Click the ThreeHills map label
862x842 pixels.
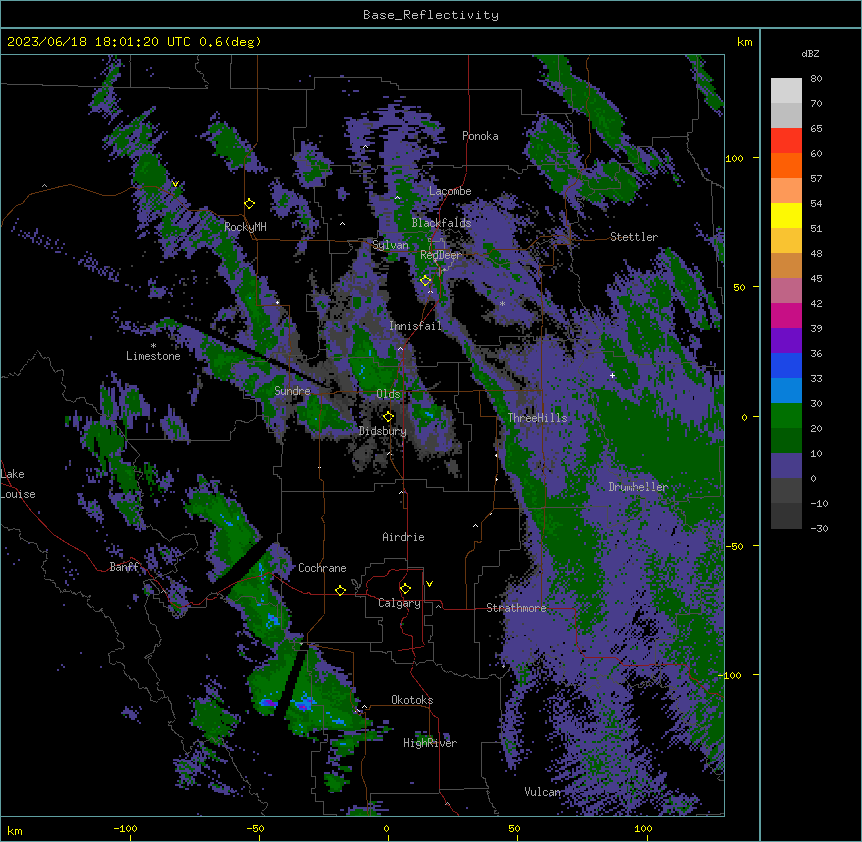537,418
